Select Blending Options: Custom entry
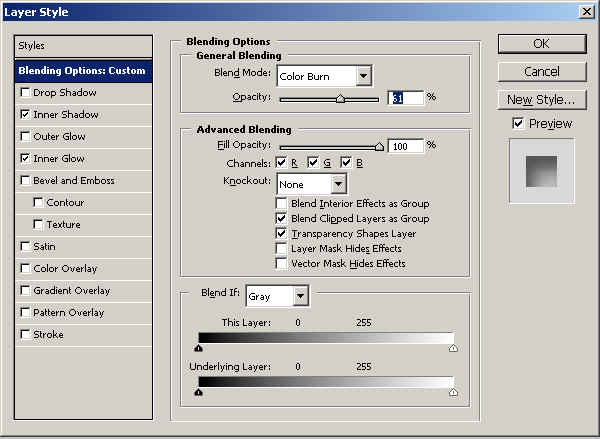Screen dimensions: 600x439 83,71
